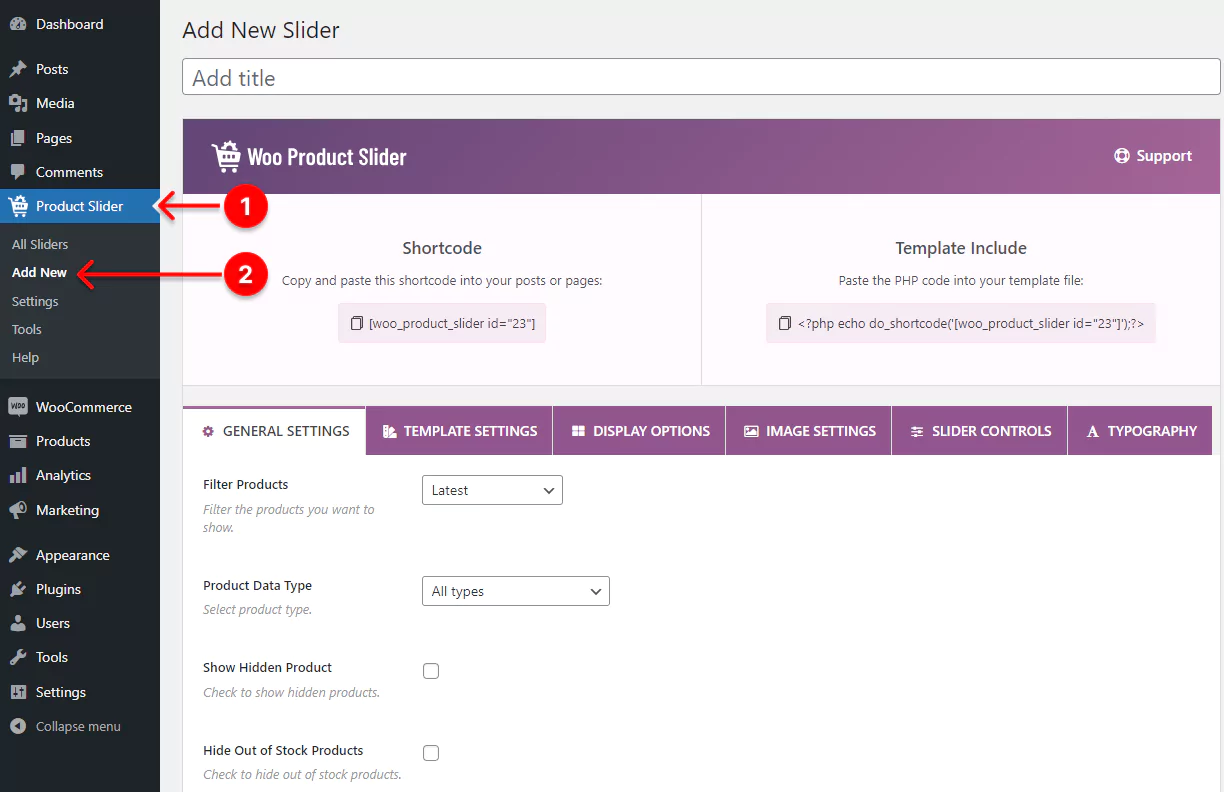Click the Support lifebuoy icon
The image size is (1224, 792).
(1122, 156)
